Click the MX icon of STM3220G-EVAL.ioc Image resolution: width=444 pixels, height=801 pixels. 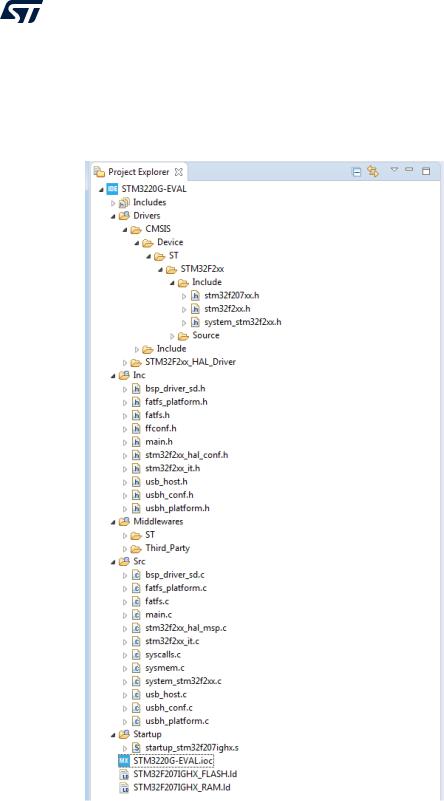point(124,761)
